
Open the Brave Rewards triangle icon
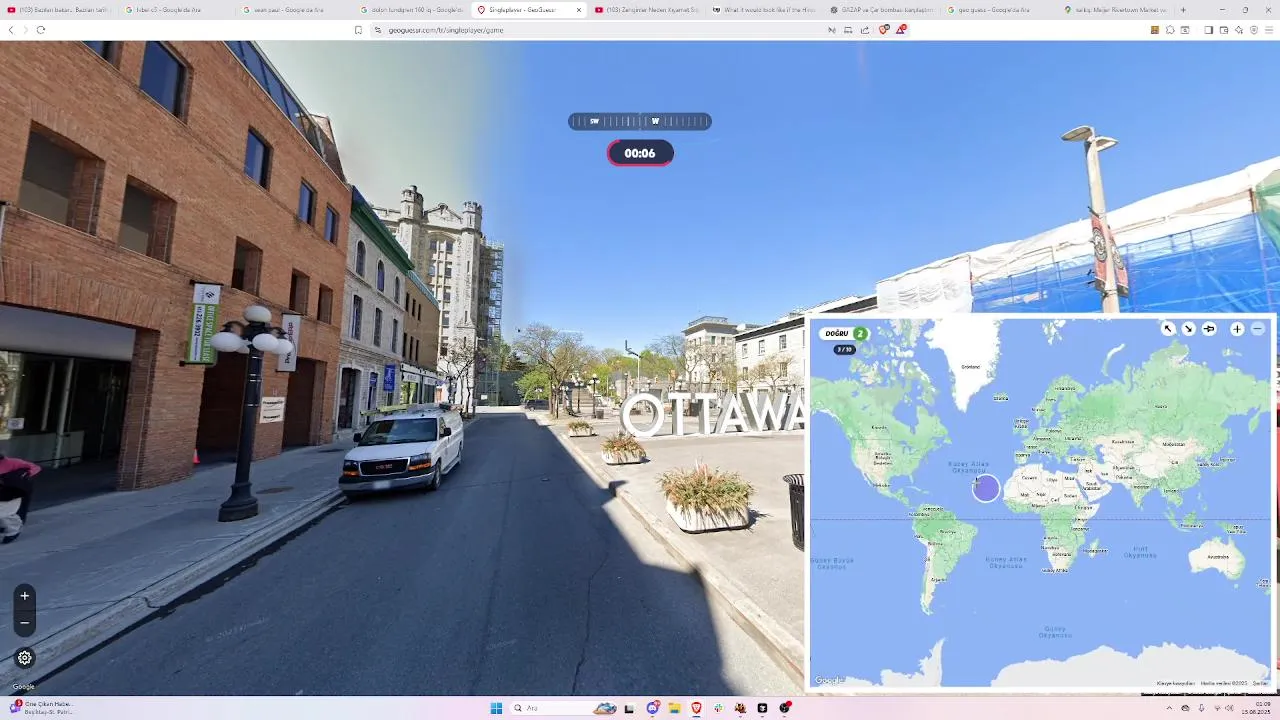pos(901,30)
